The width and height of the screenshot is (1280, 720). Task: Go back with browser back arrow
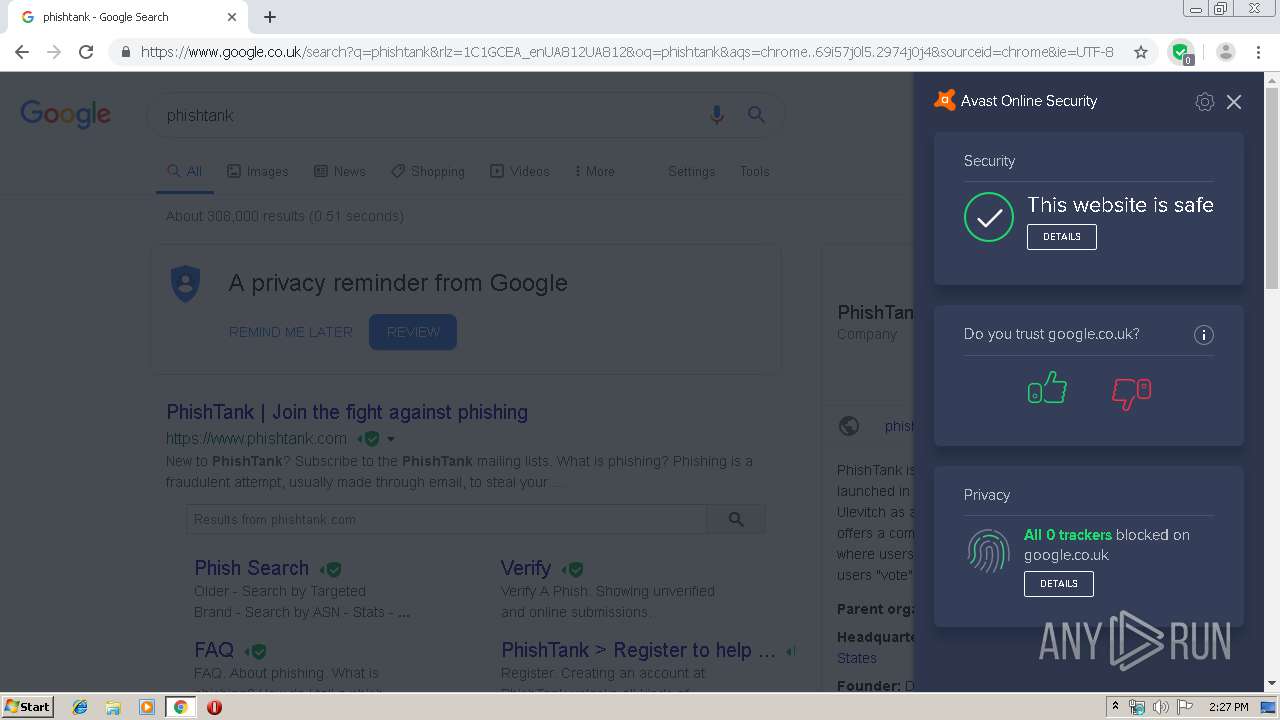tap(22, 52)
